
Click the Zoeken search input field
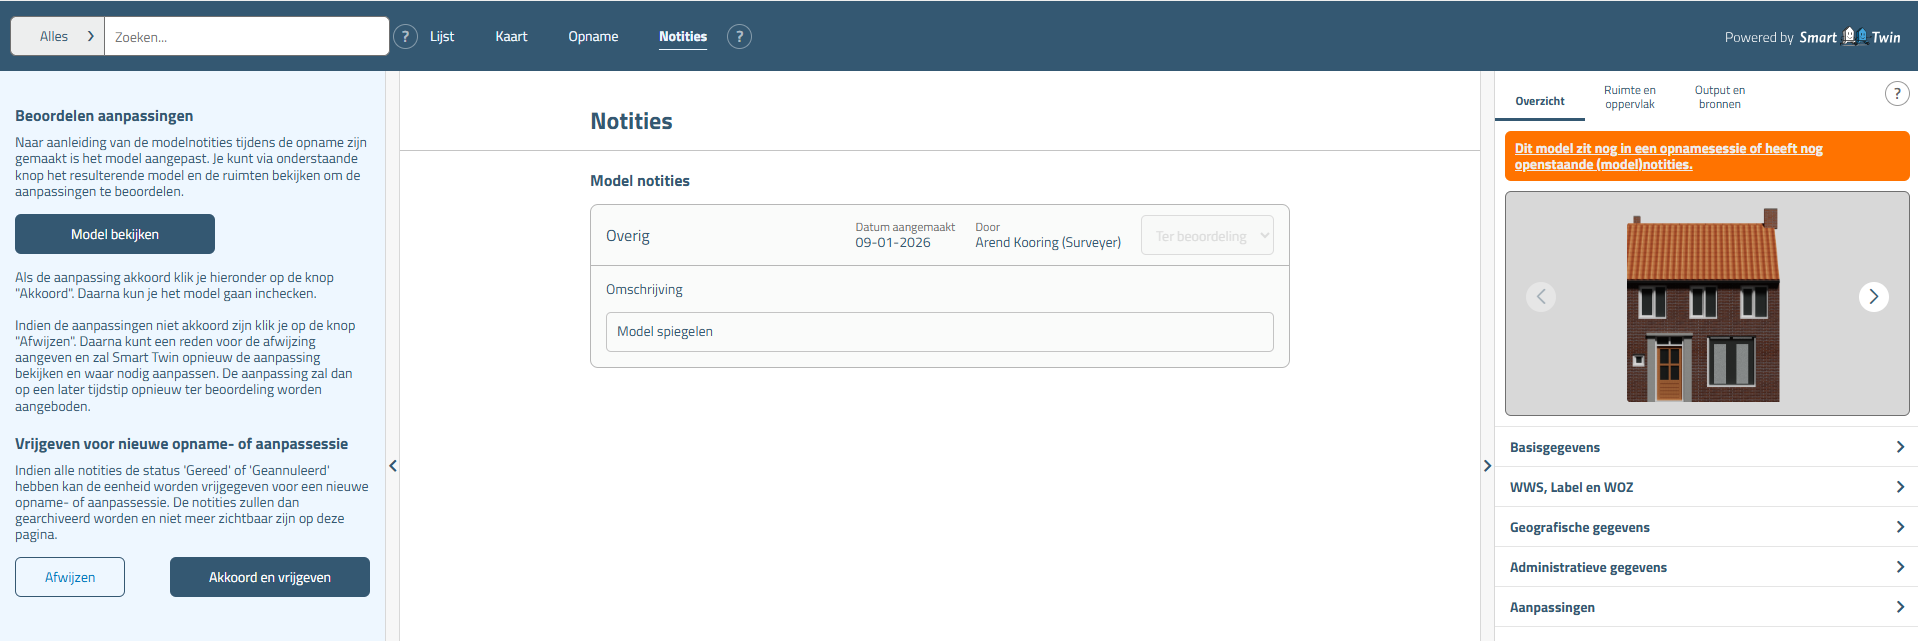pos(246,37)
